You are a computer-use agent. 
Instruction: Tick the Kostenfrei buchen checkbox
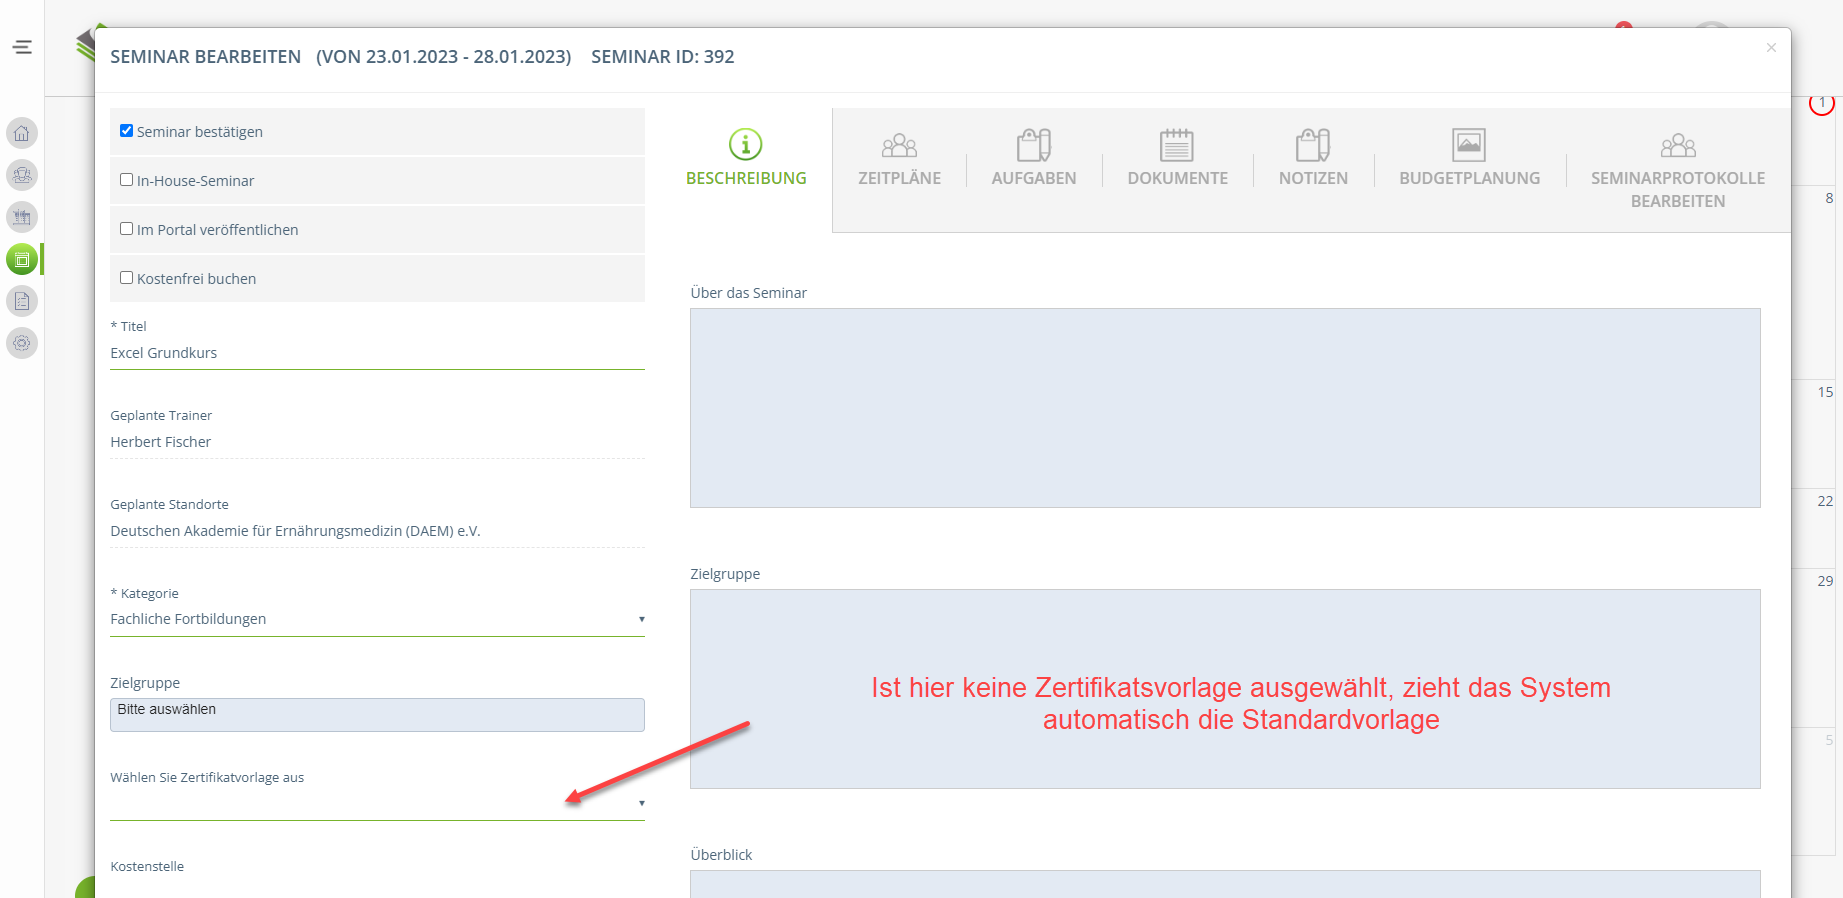tap(127, 278)
